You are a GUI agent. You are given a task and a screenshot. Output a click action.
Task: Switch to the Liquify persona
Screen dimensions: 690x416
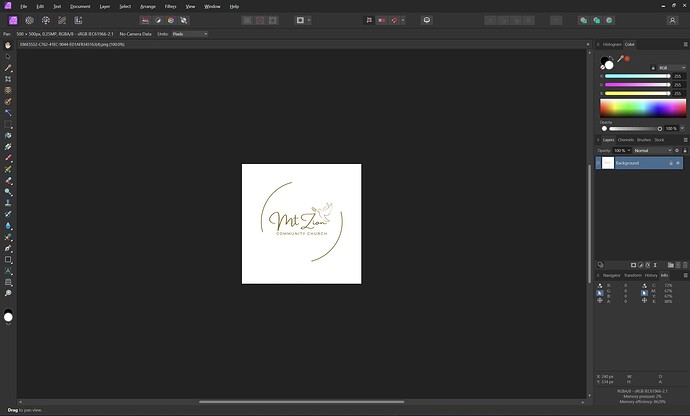click(x=29, y=20)
